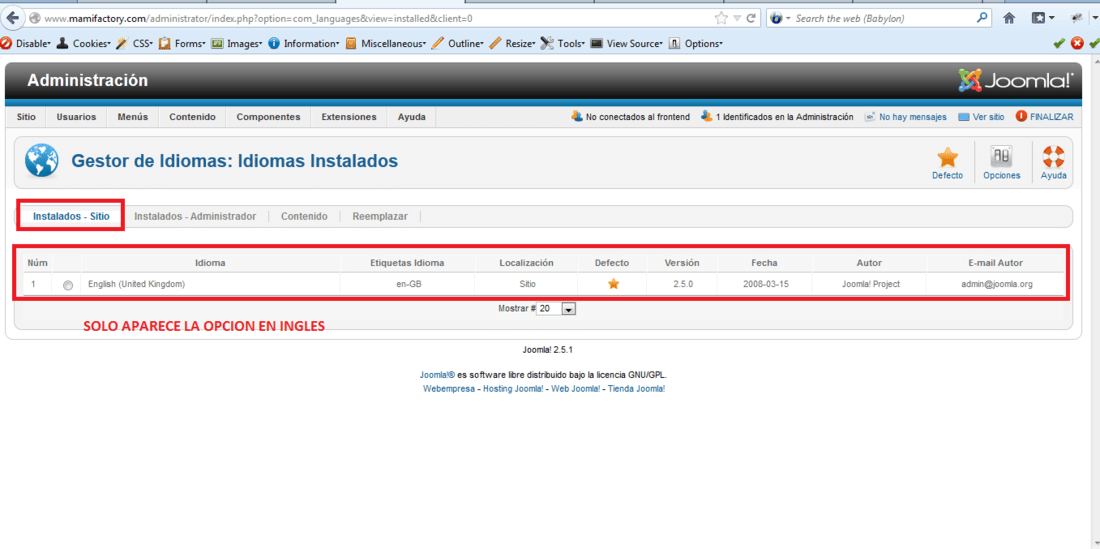The height and width of the screenshot is (549, 1100).
Task: Click the 2008-03-15 date cell
Action: (x=764, y=284)
